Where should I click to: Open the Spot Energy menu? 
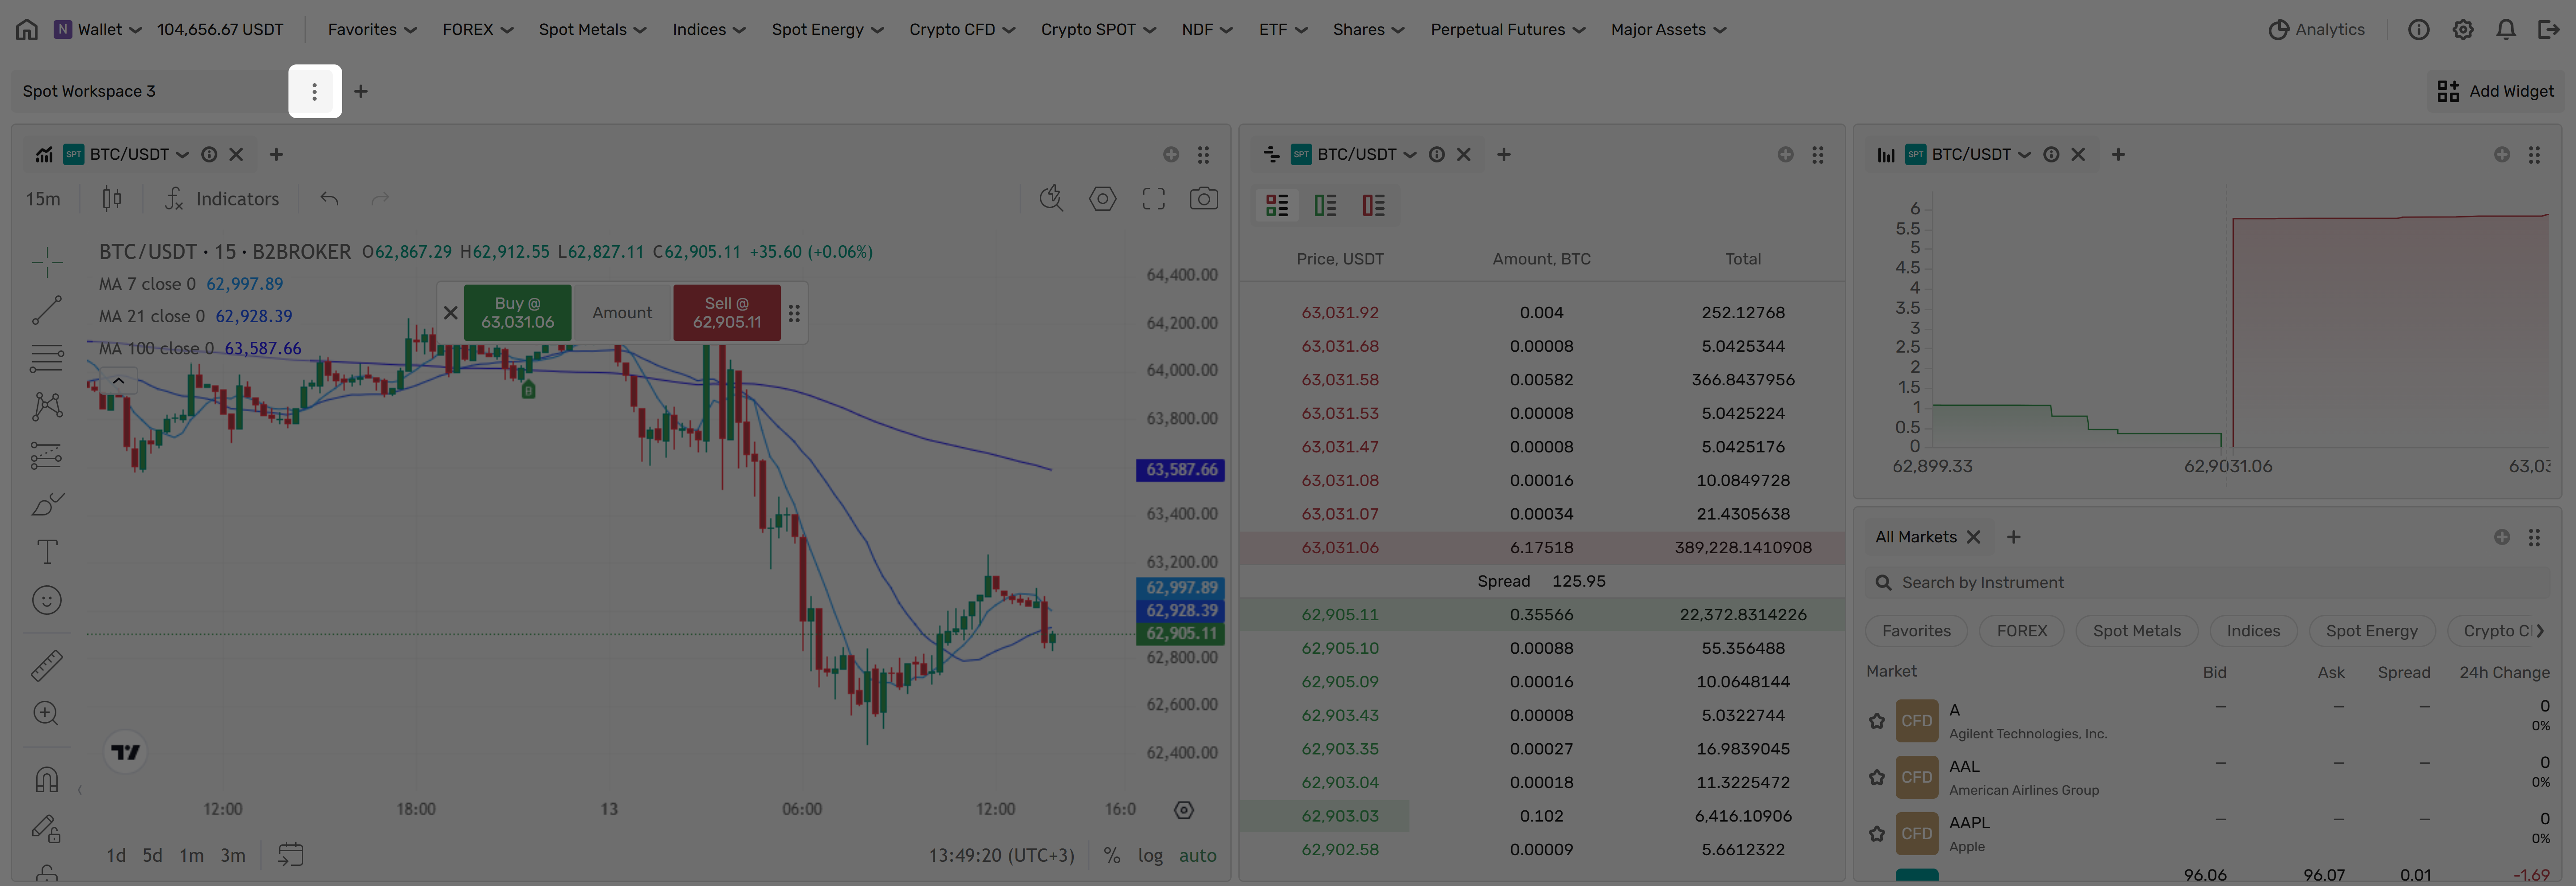tap(827, 30)
